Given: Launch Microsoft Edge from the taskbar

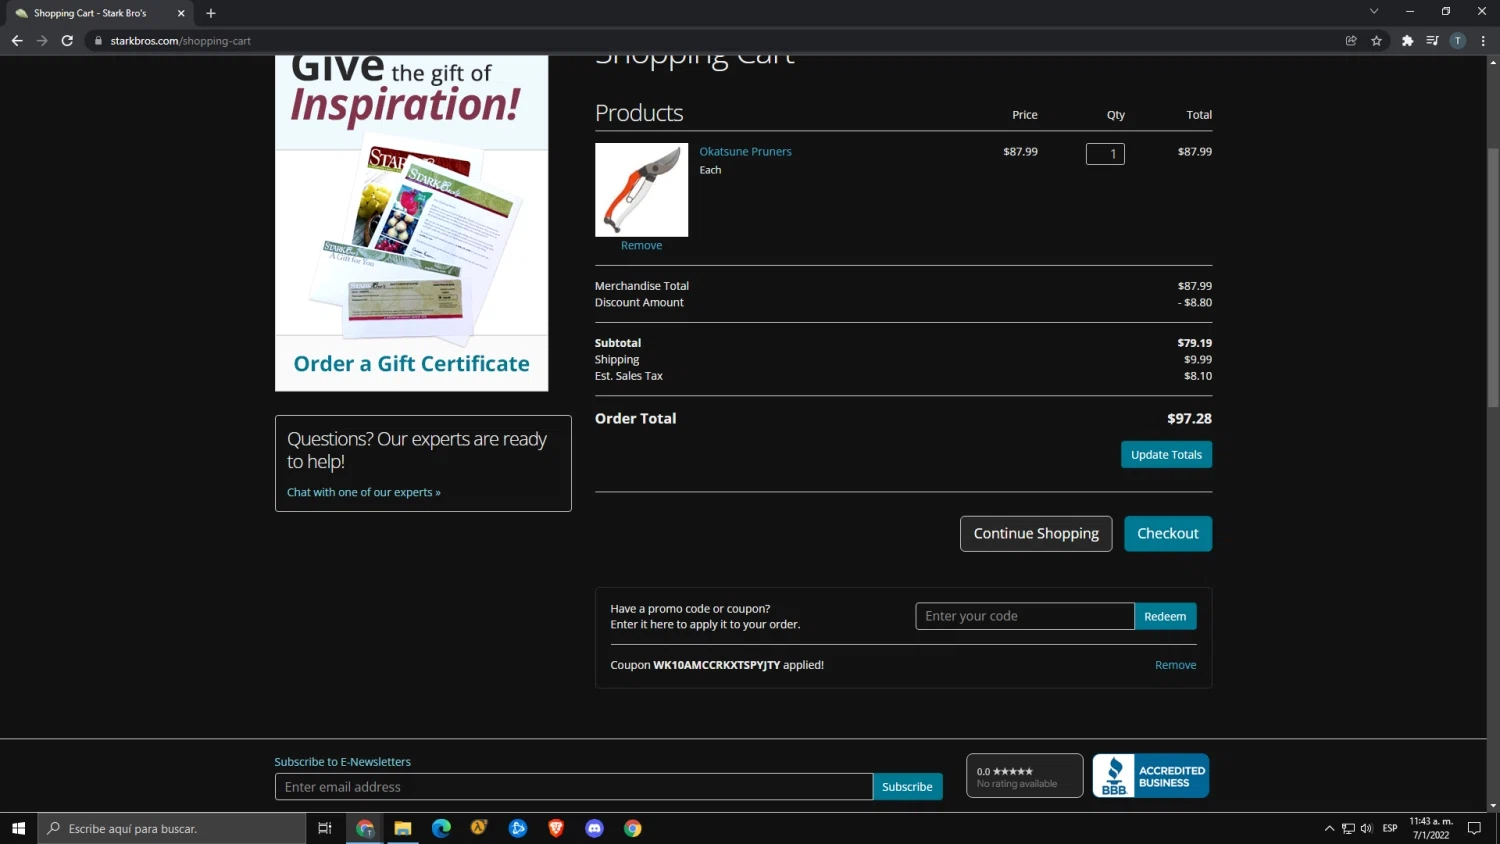Looking at the screenshot, I should 441,828.
